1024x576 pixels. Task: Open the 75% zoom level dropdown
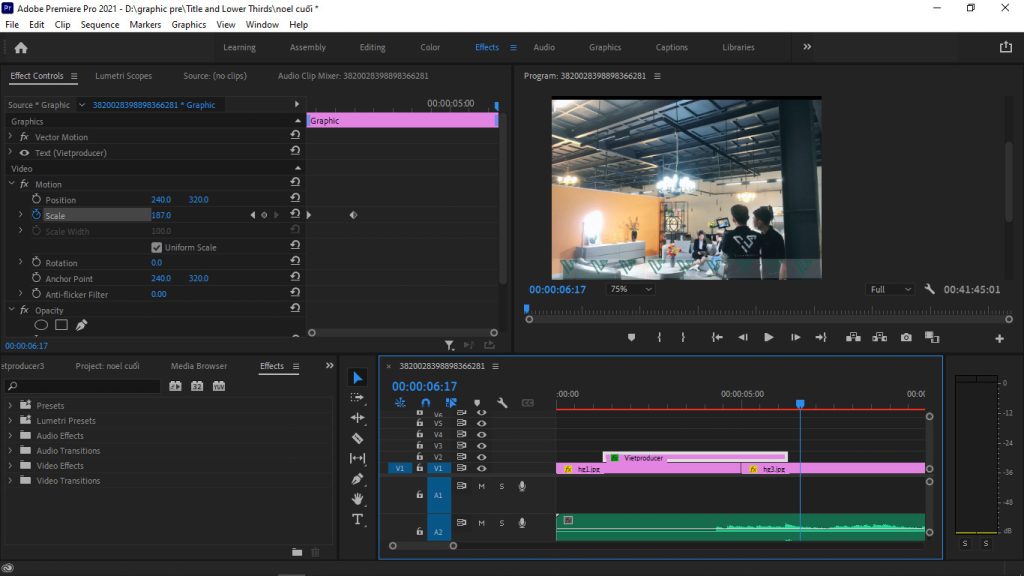point(630,289)
